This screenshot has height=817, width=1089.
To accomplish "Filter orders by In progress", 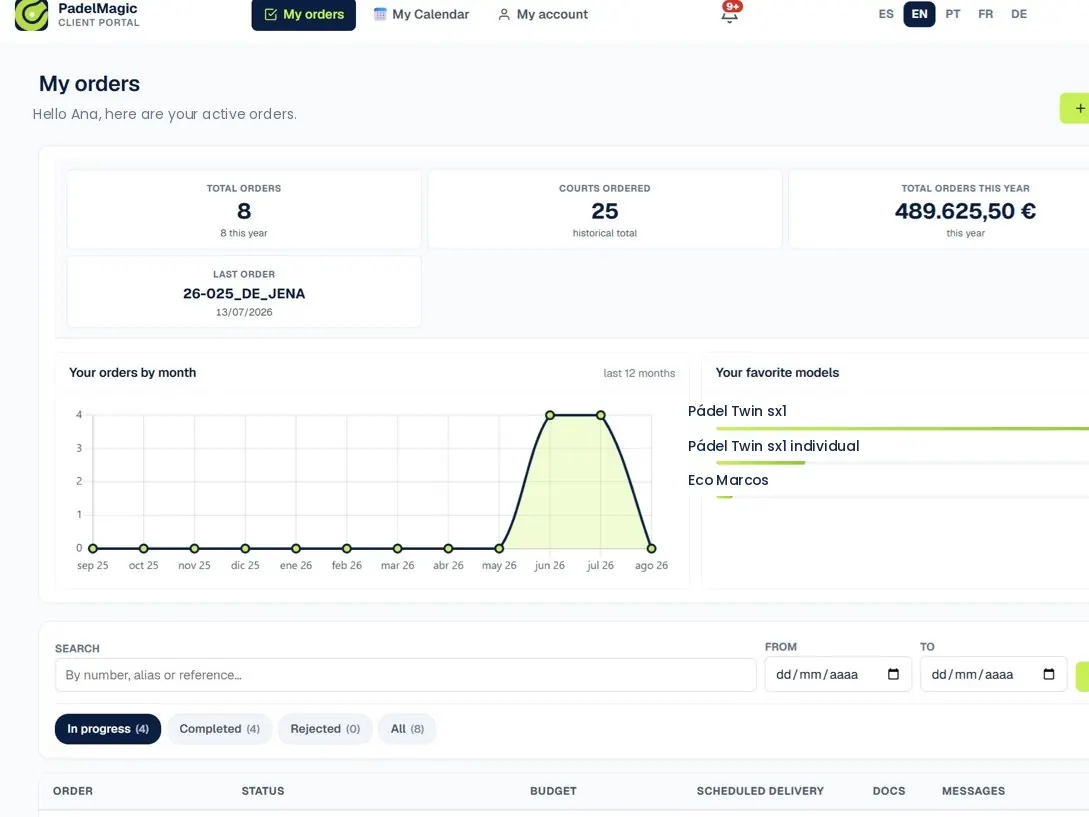I will tap(108, 729).
